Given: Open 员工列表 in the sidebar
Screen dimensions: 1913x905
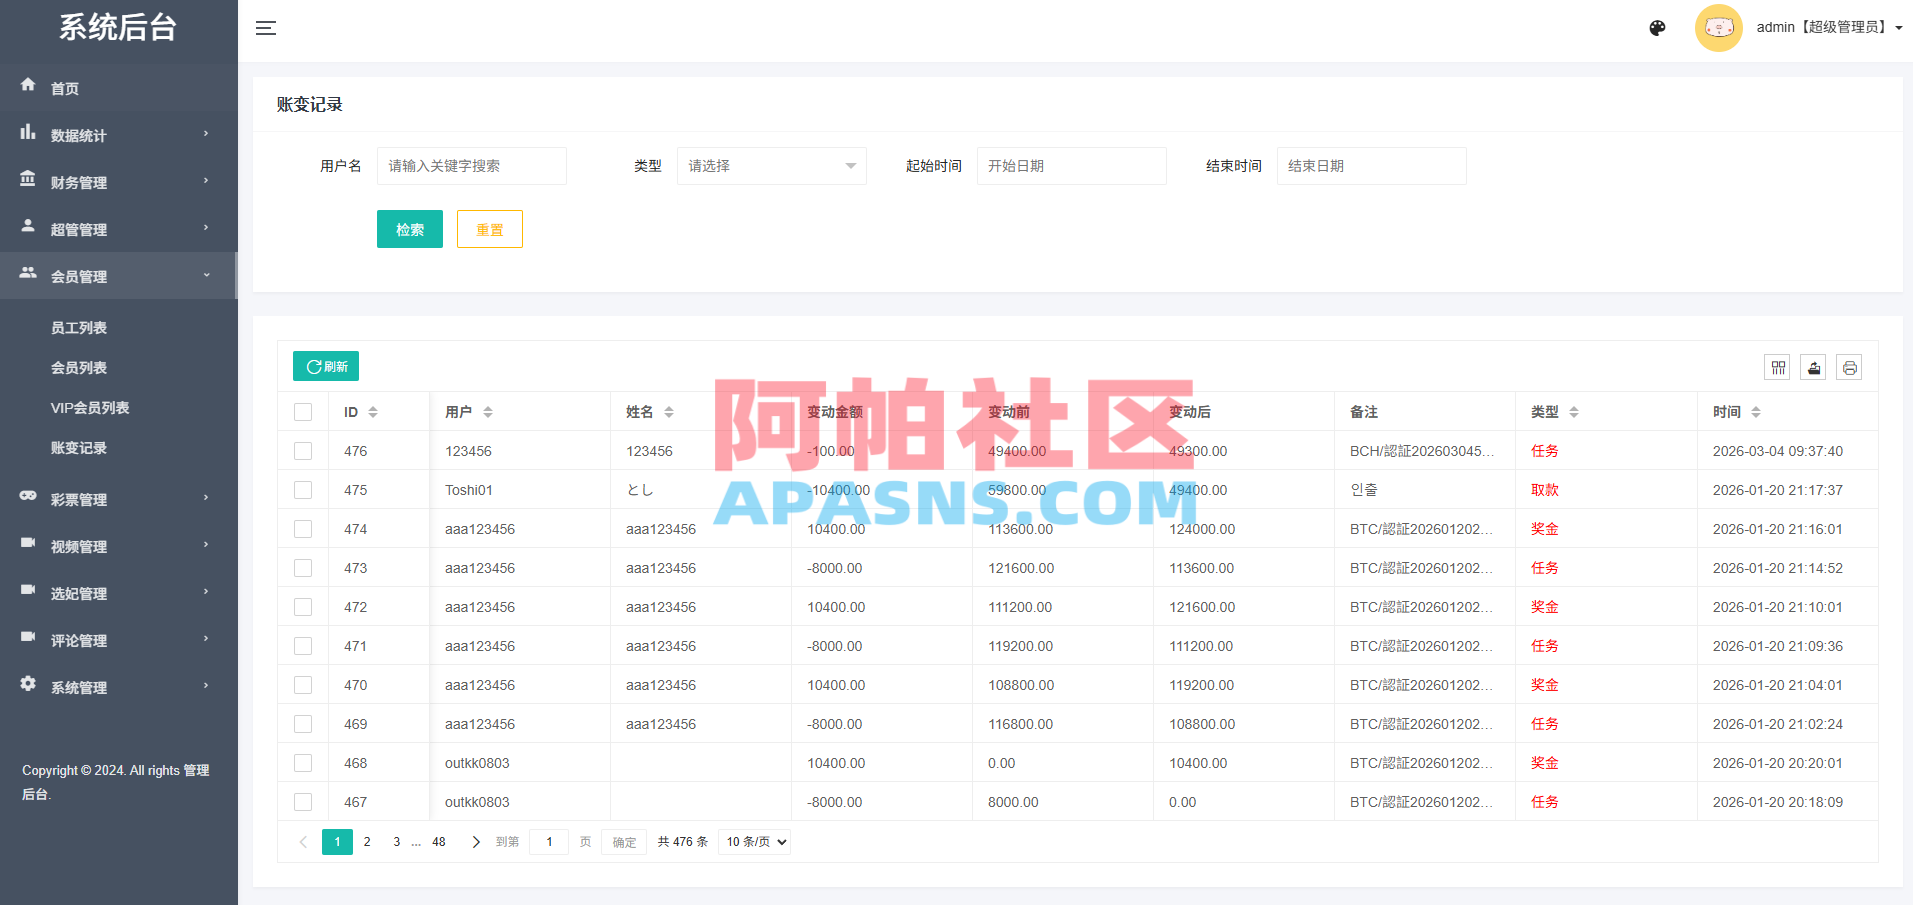Looking at the screenshot, I should (79, 328).
